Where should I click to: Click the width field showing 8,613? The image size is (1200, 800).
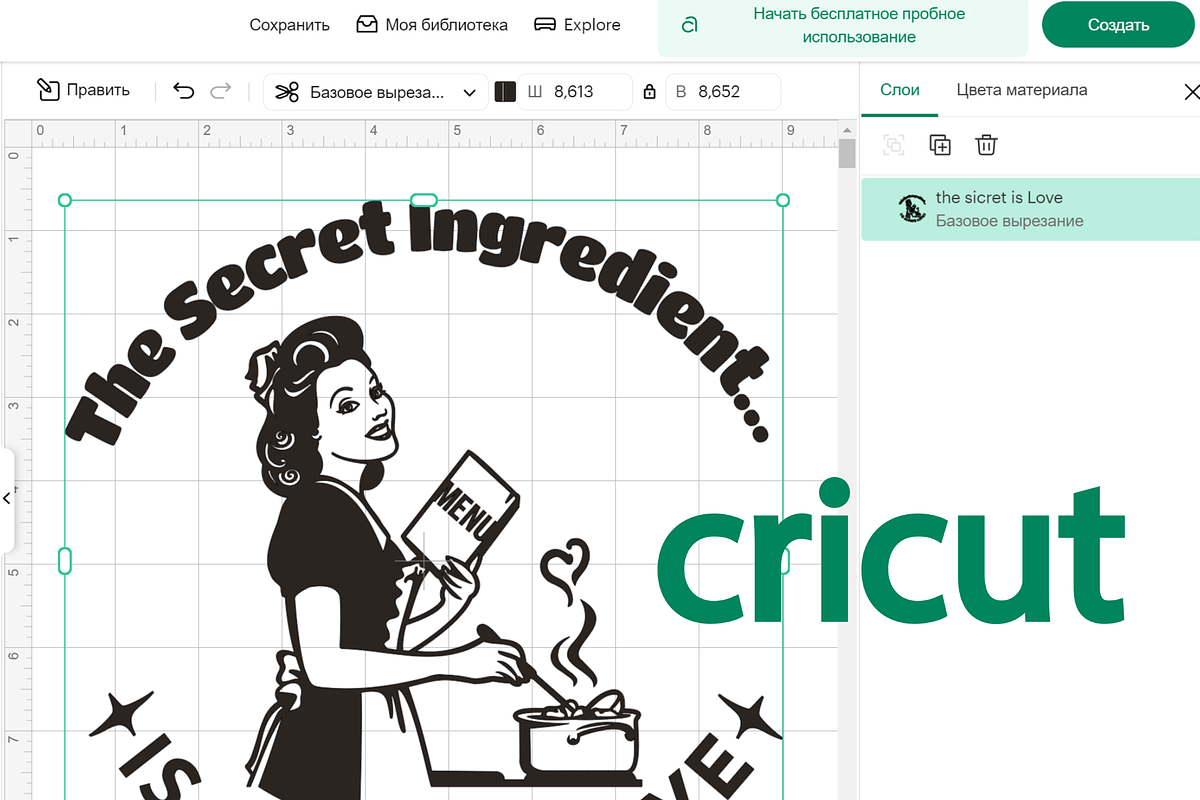click(x=575, y=92)
